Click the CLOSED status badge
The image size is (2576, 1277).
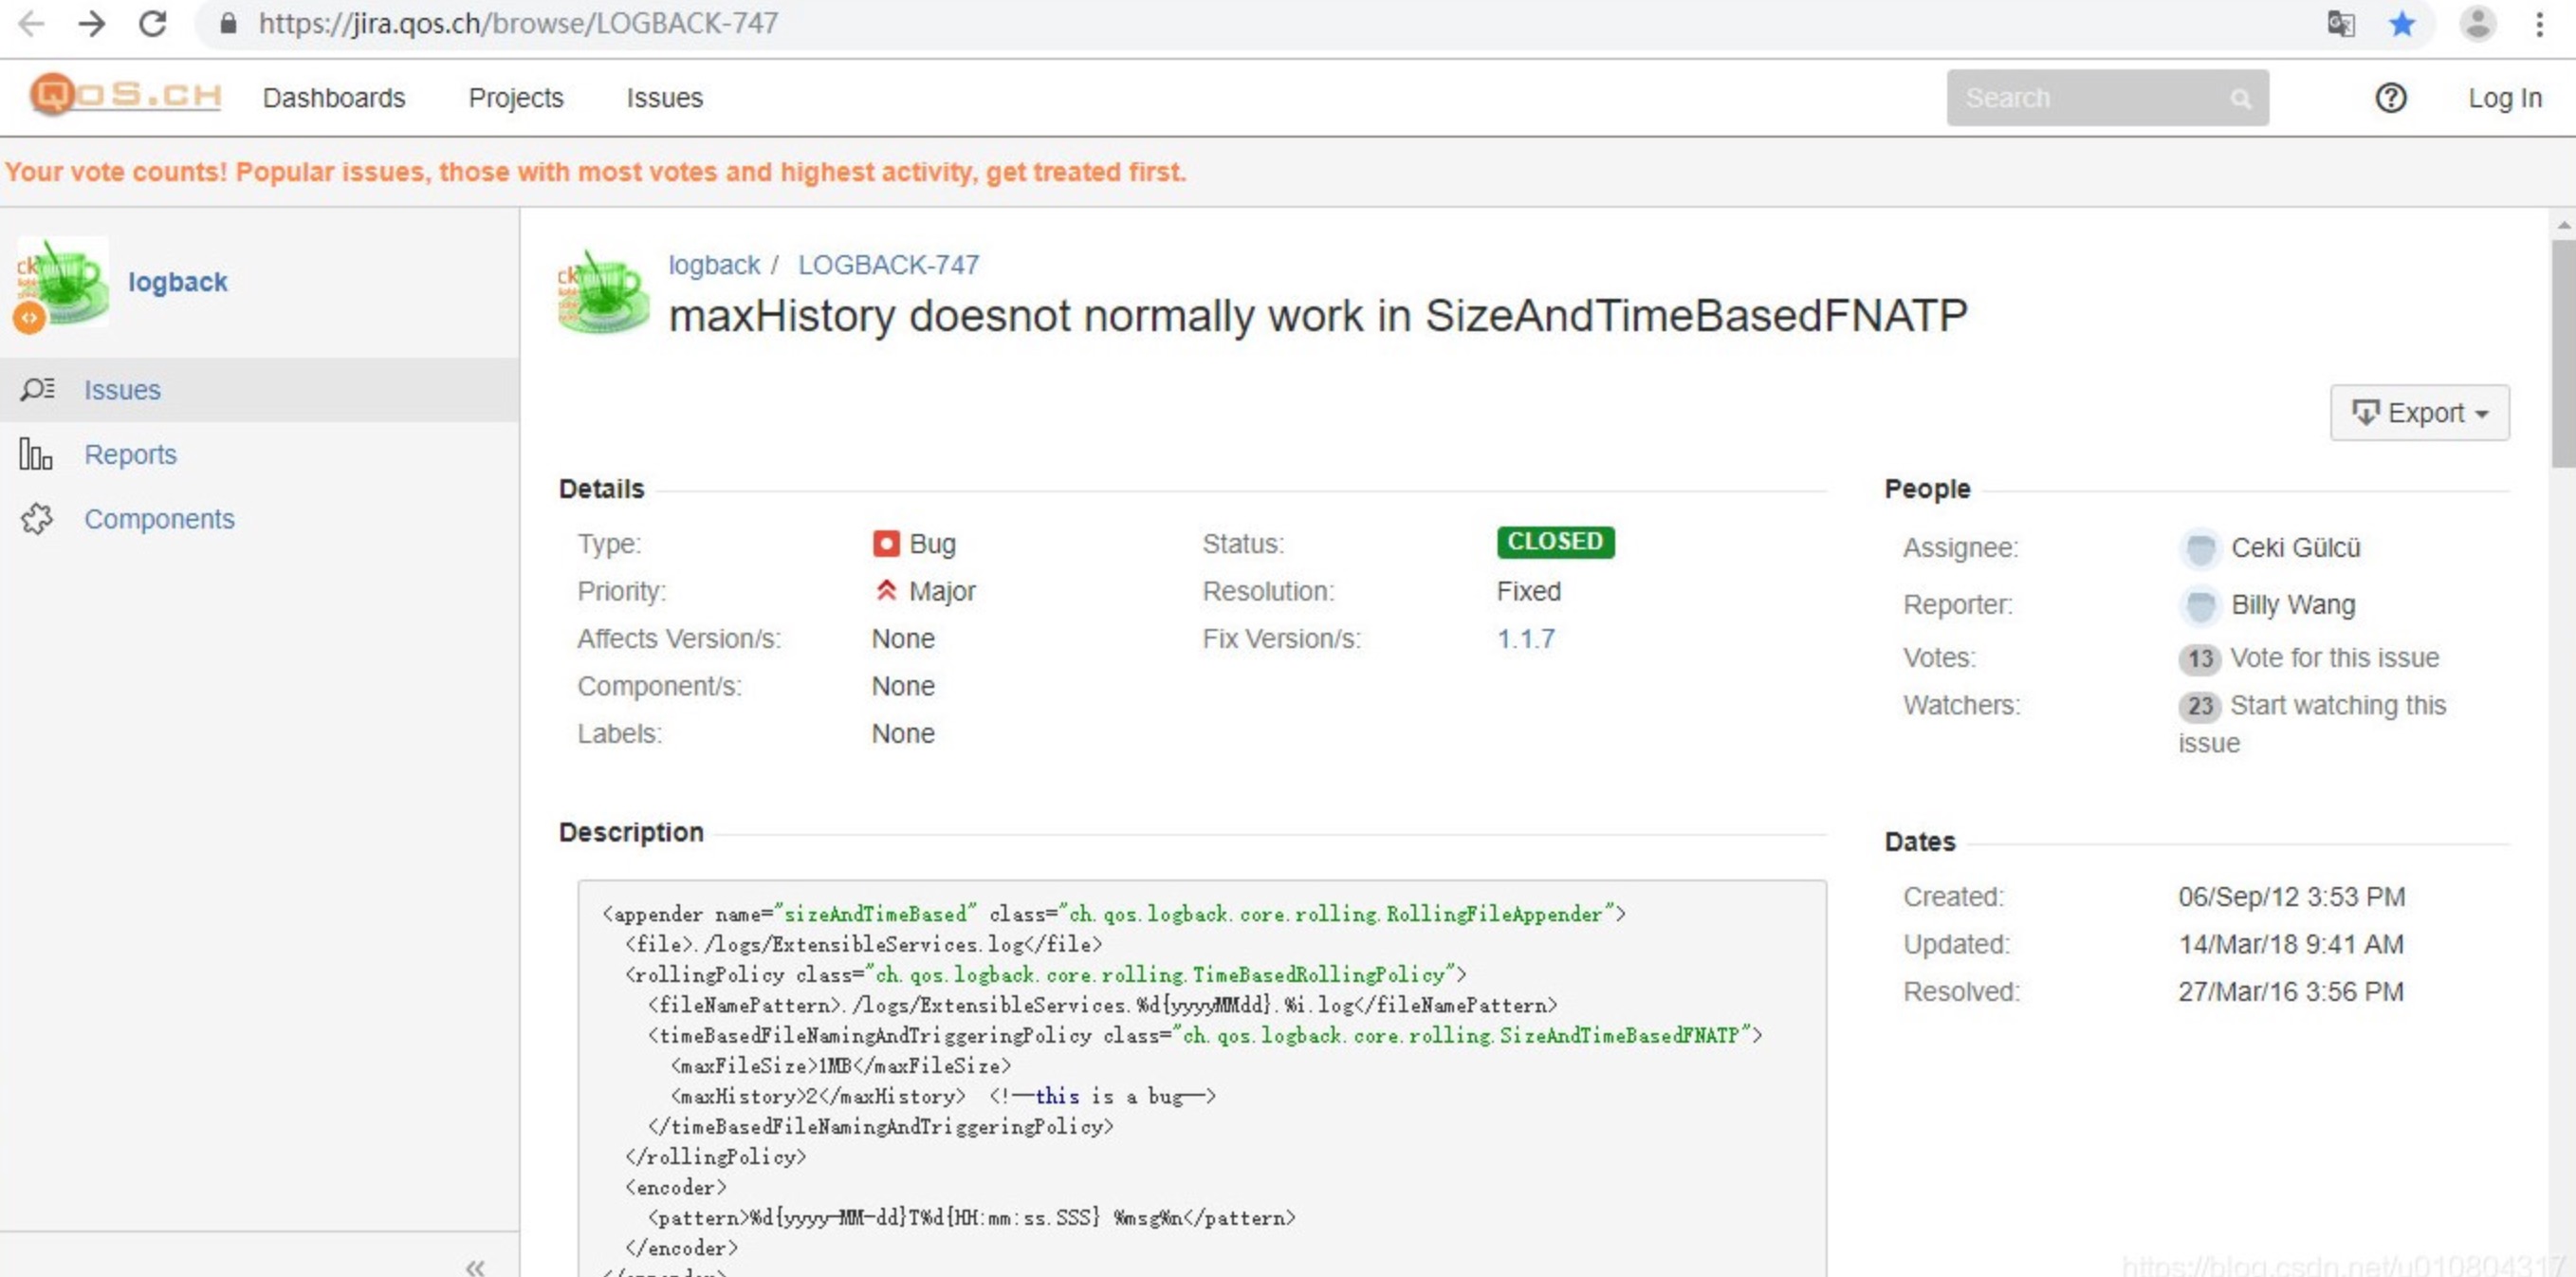tap(1555, 541)
